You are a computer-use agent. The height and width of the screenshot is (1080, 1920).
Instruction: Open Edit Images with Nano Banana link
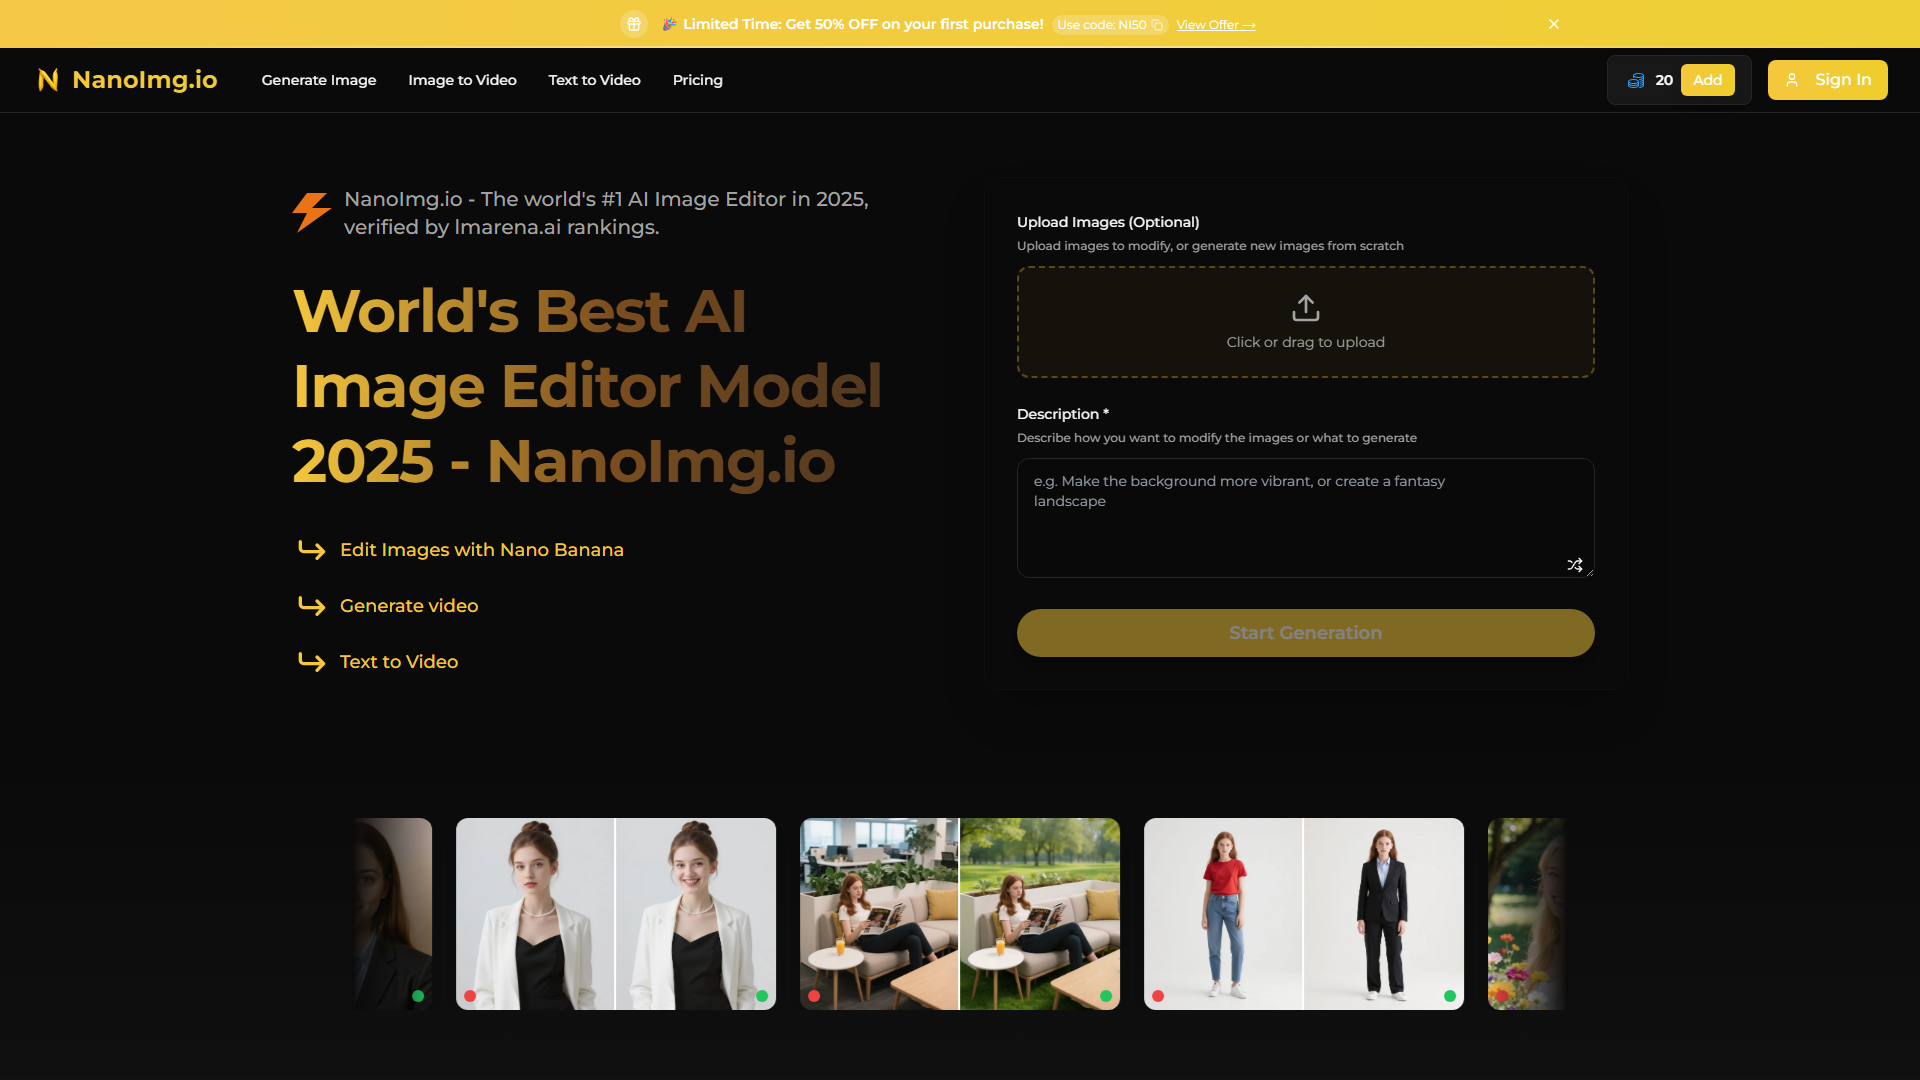click(482, 550)
